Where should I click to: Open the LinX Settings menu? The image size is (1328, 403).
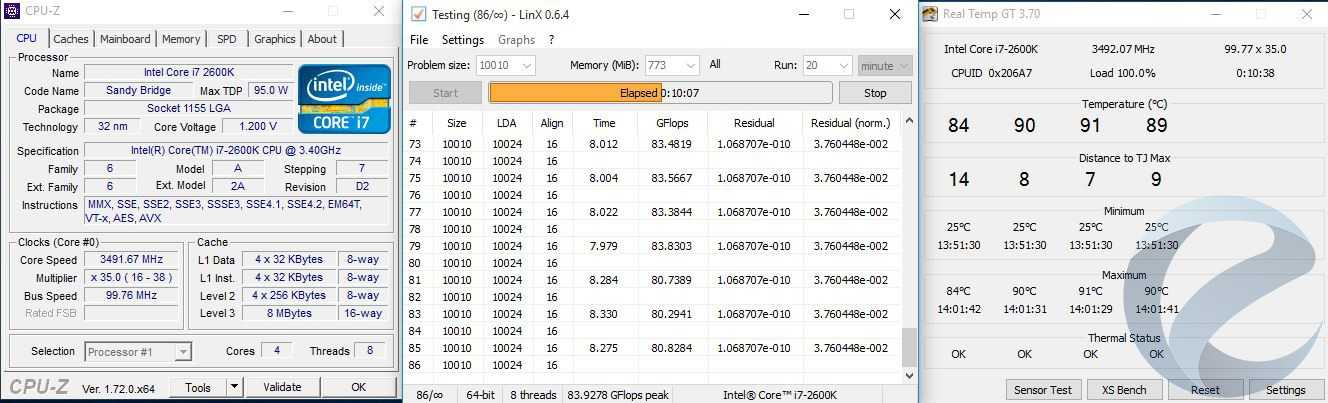(x=462, y=40)
